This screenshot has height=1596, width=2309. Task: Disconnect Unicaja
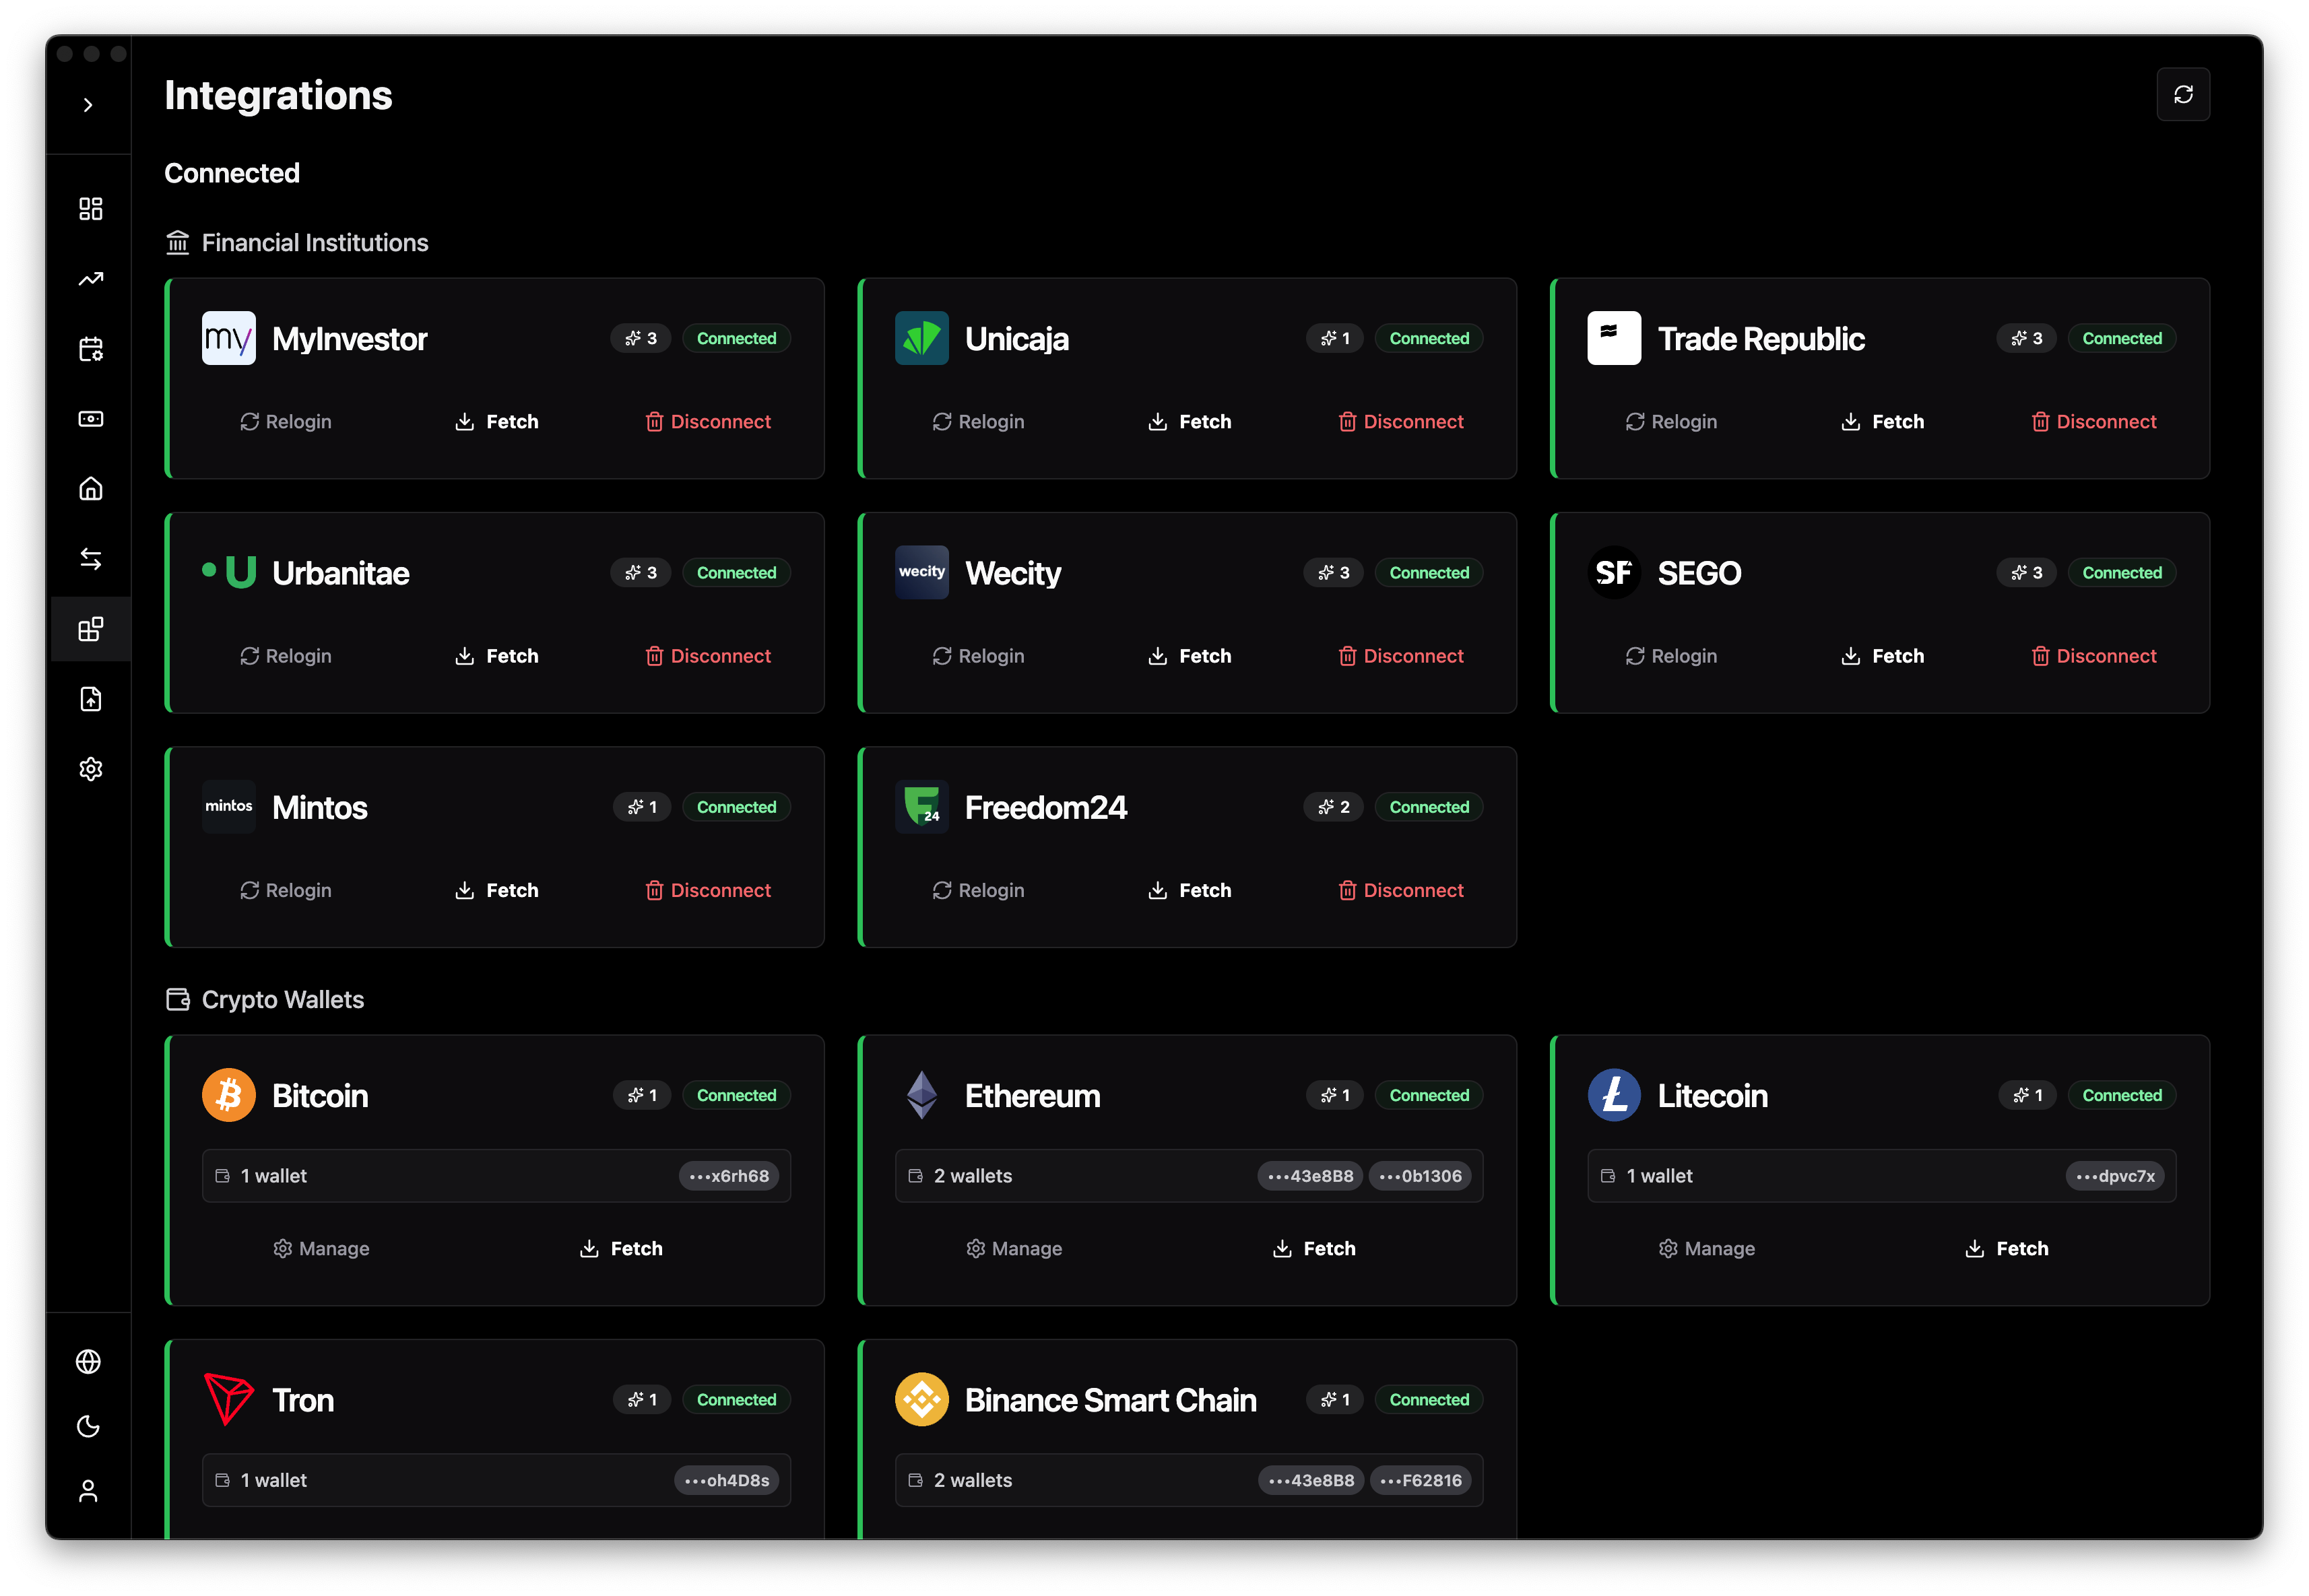pos(1401,422)
